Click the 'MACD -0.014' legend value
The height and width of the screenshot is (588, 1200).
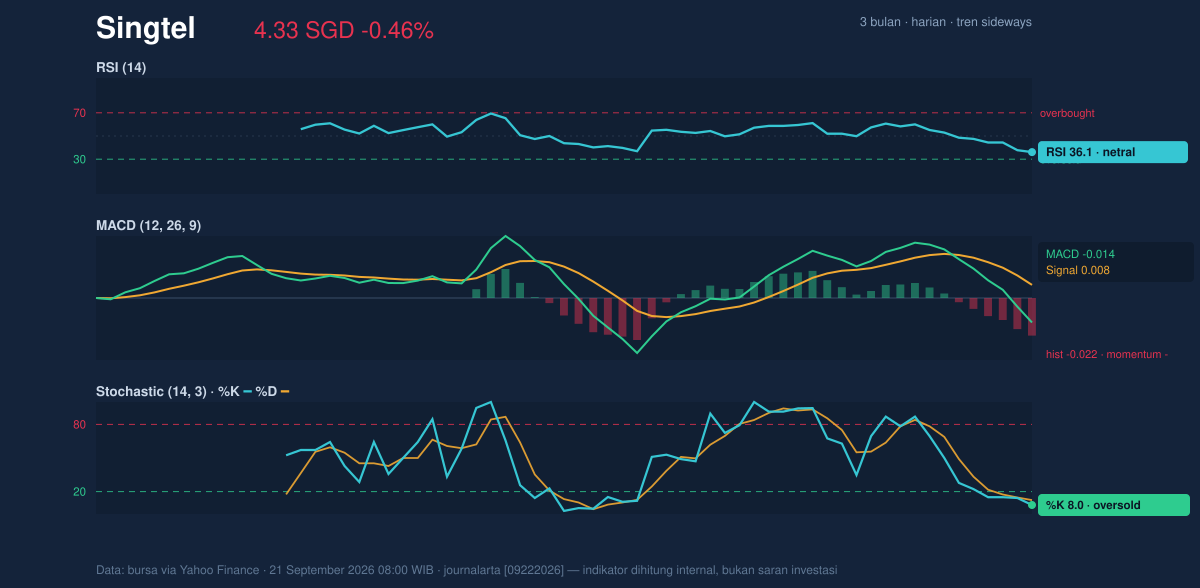point(1080,254)
